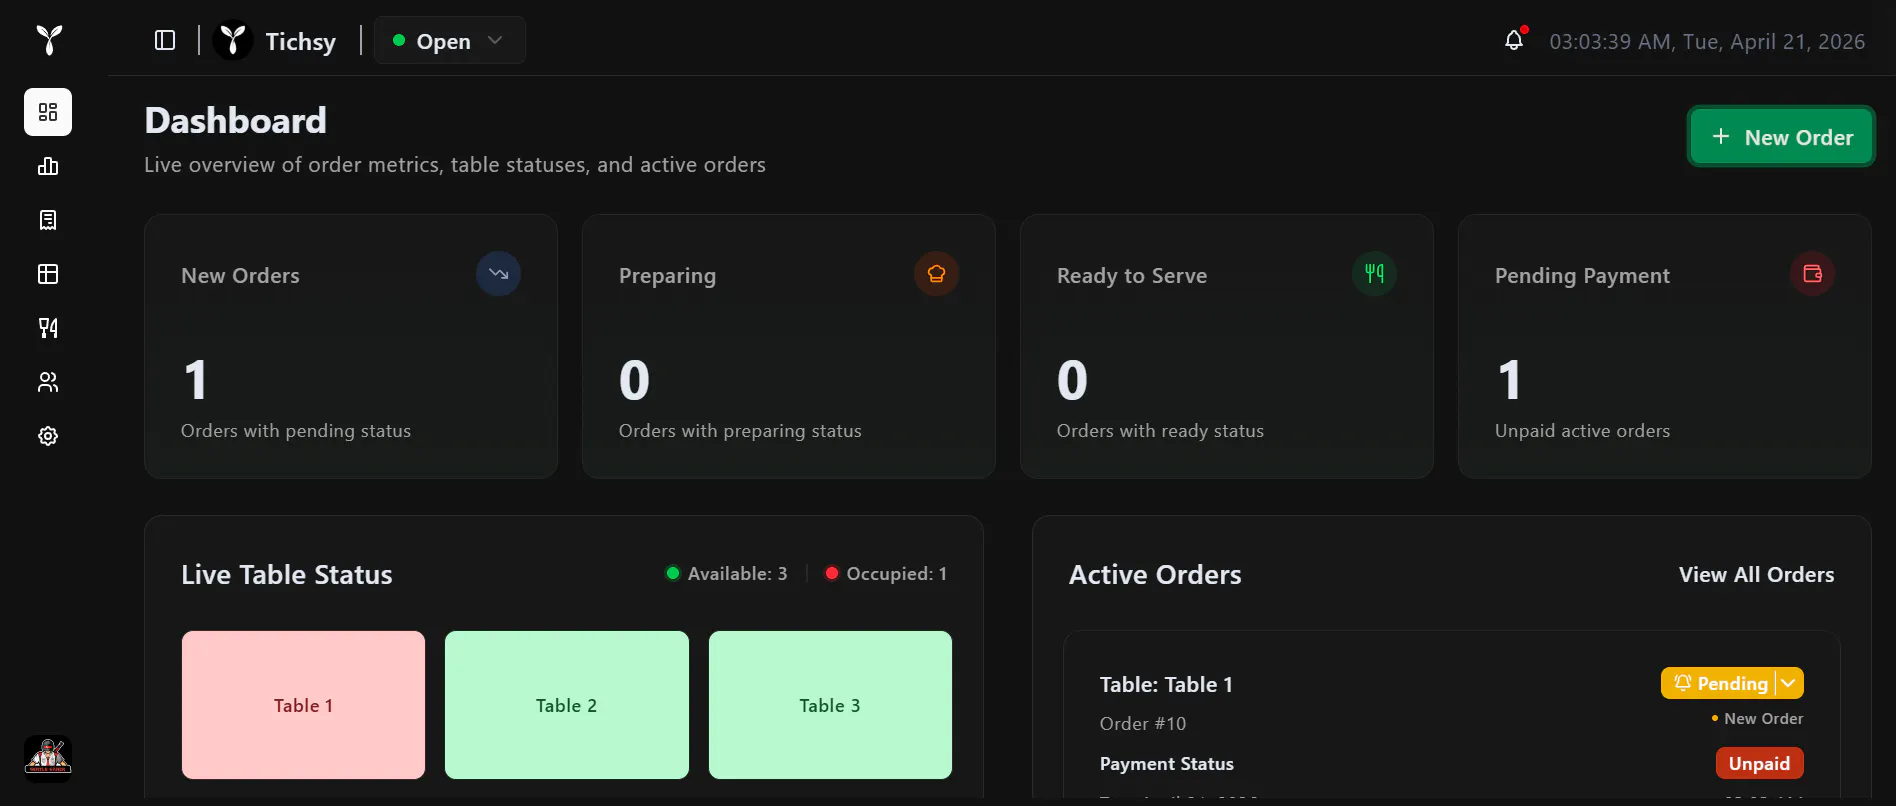Click the 'Payment Status' label

click(1167, 764)
